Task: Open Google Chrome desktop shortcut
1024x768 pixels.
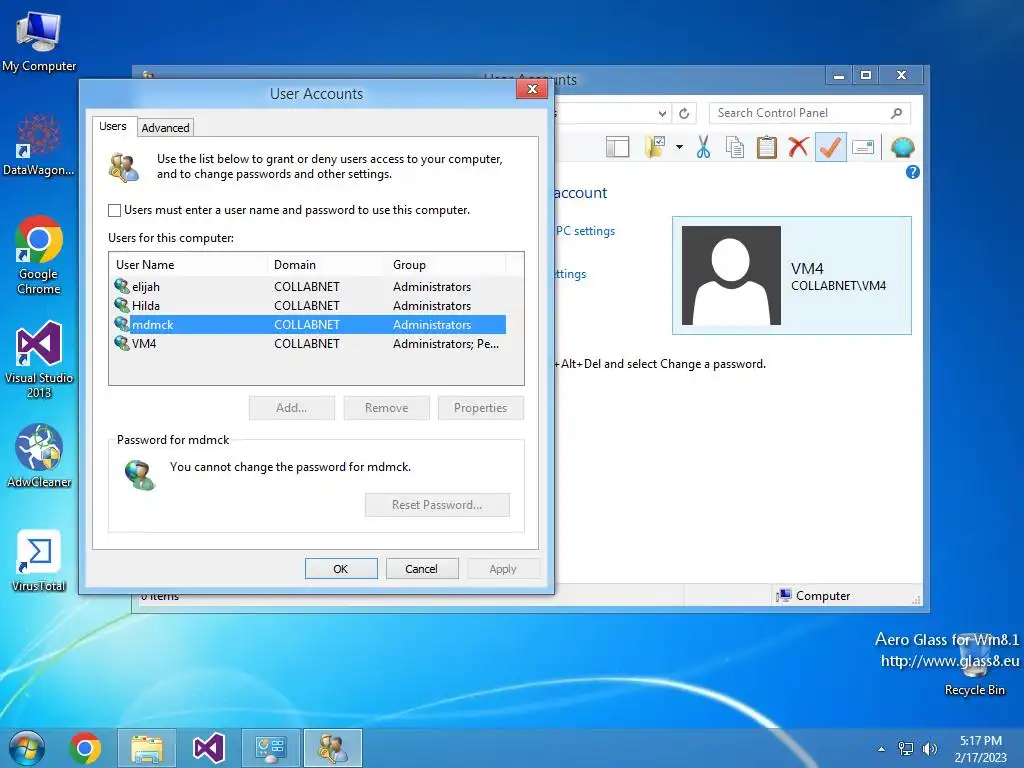Action: (x=39, y=255)
